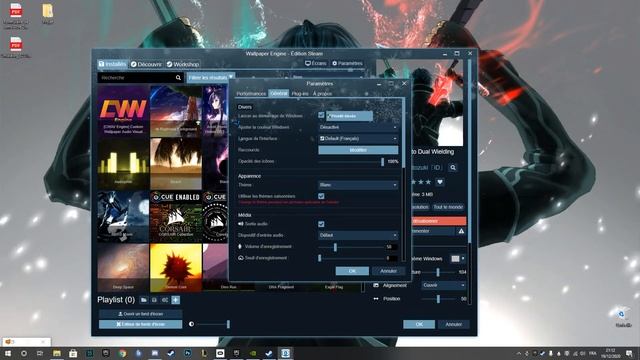Viewport: 640px width, 360px height.
Task: Click the warning triangle icon
Action: pos(461,231)
